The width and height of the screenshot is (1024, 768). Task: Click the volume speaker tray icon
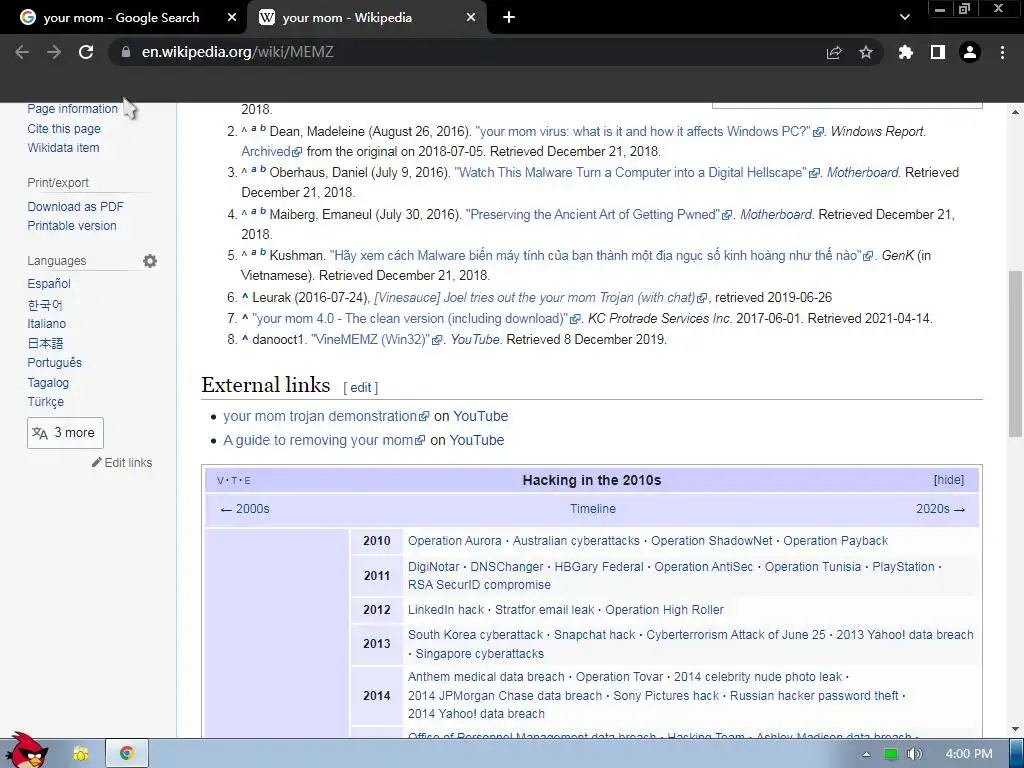pyautogui.click(x=914, y=754)
